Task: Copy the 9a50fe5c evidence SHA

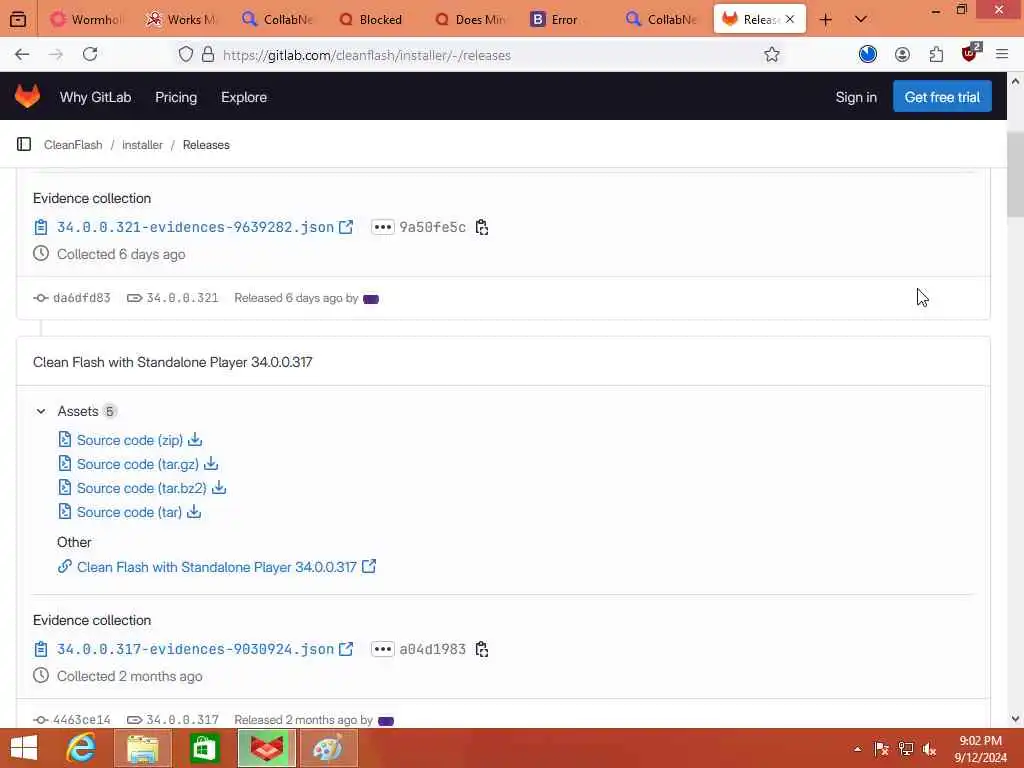Action: pyautogui.click(x=482, y=227)
